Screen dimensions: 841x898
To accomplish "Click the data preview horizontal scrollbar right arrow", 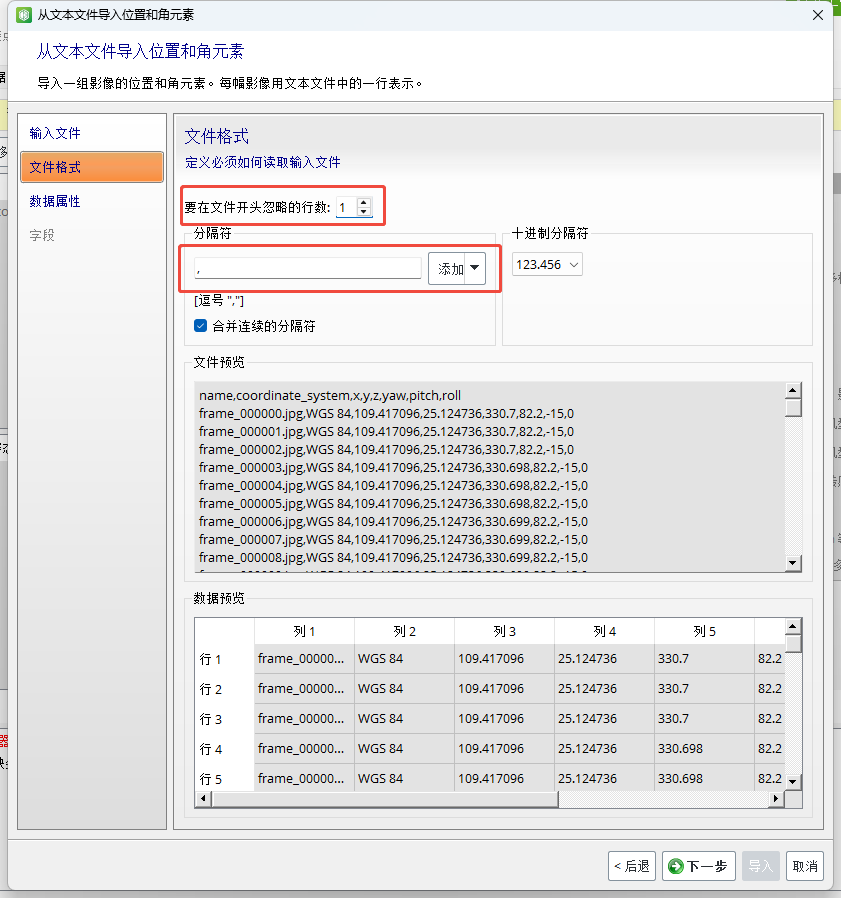I will click(x=778, y=799).
